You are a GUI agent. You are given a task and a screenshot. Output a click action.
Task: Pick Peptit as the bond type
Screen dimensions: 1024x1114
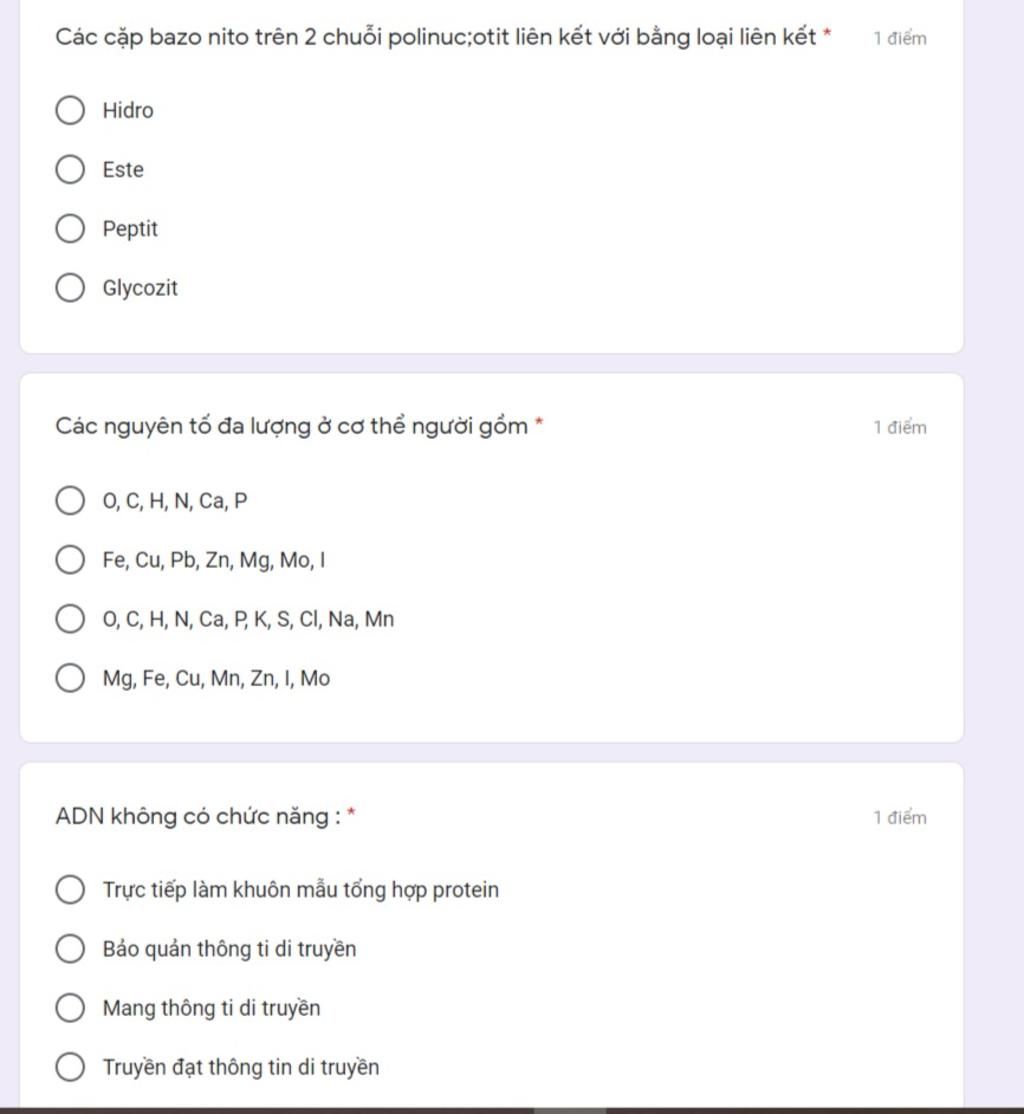70,228
